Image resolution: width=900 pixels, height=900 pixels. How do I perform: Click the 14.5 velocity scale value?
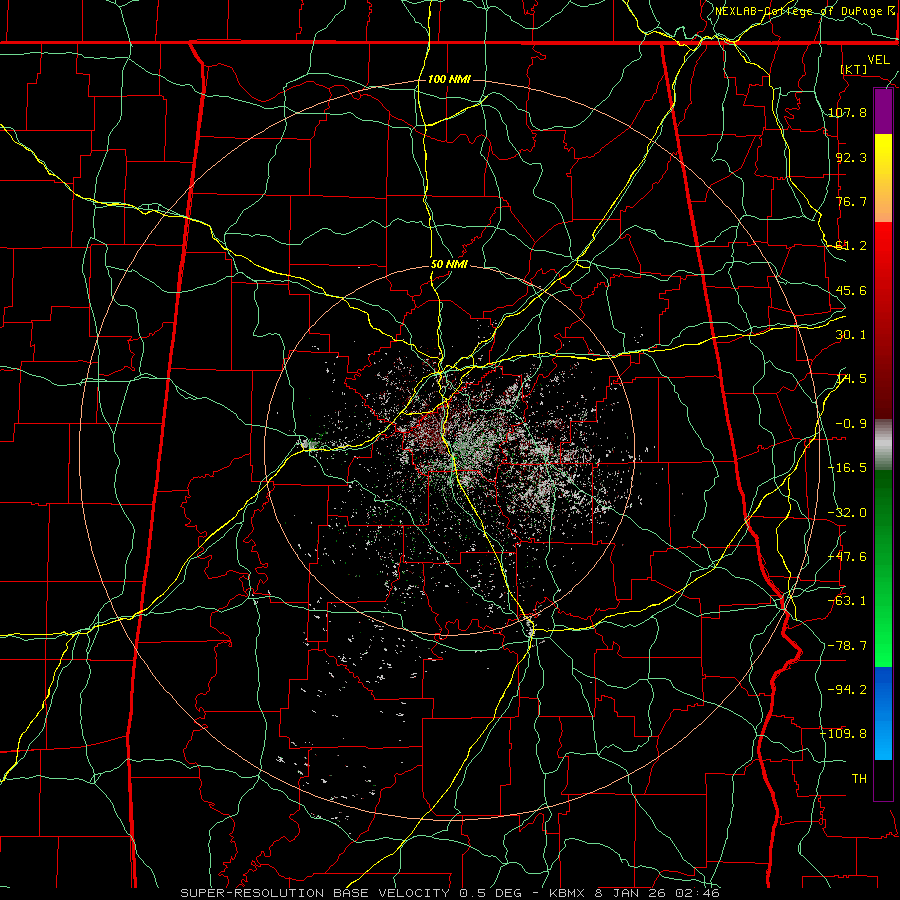click(x=851, y=379)
